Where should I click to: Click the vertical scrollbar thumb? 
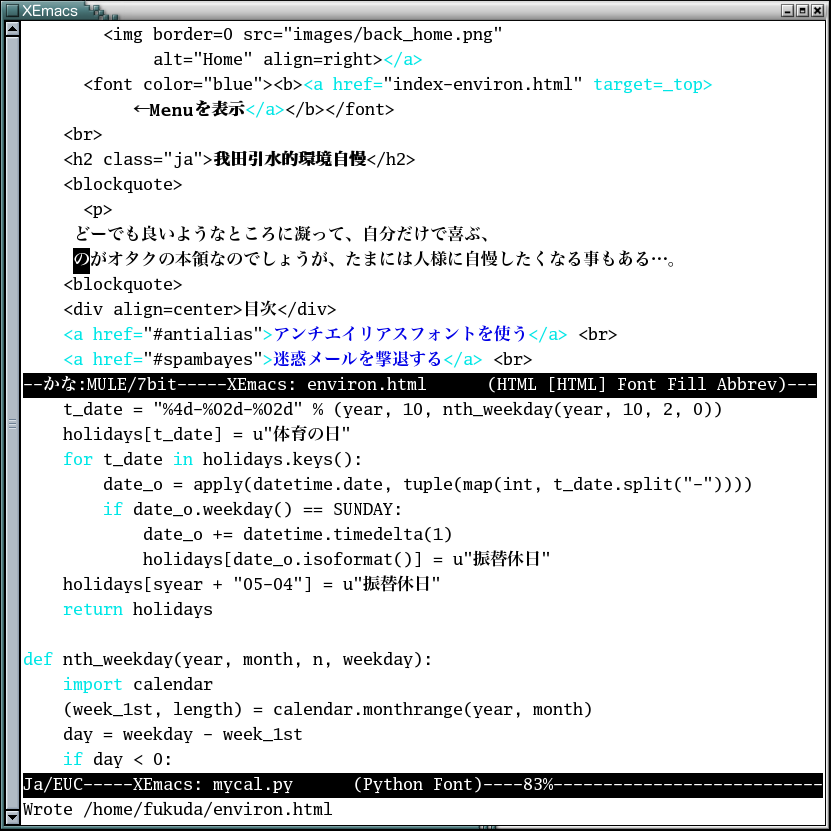pos(12,423)
